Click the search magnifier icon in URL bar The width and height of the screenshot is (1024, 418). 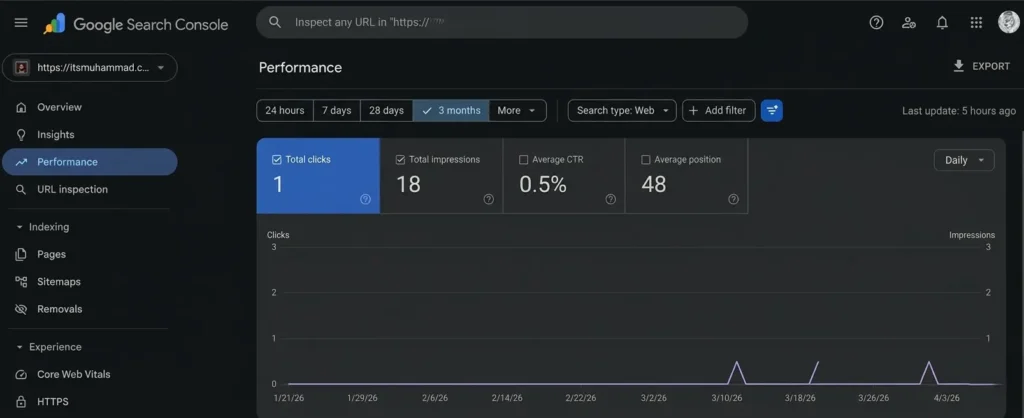[275, 22]
